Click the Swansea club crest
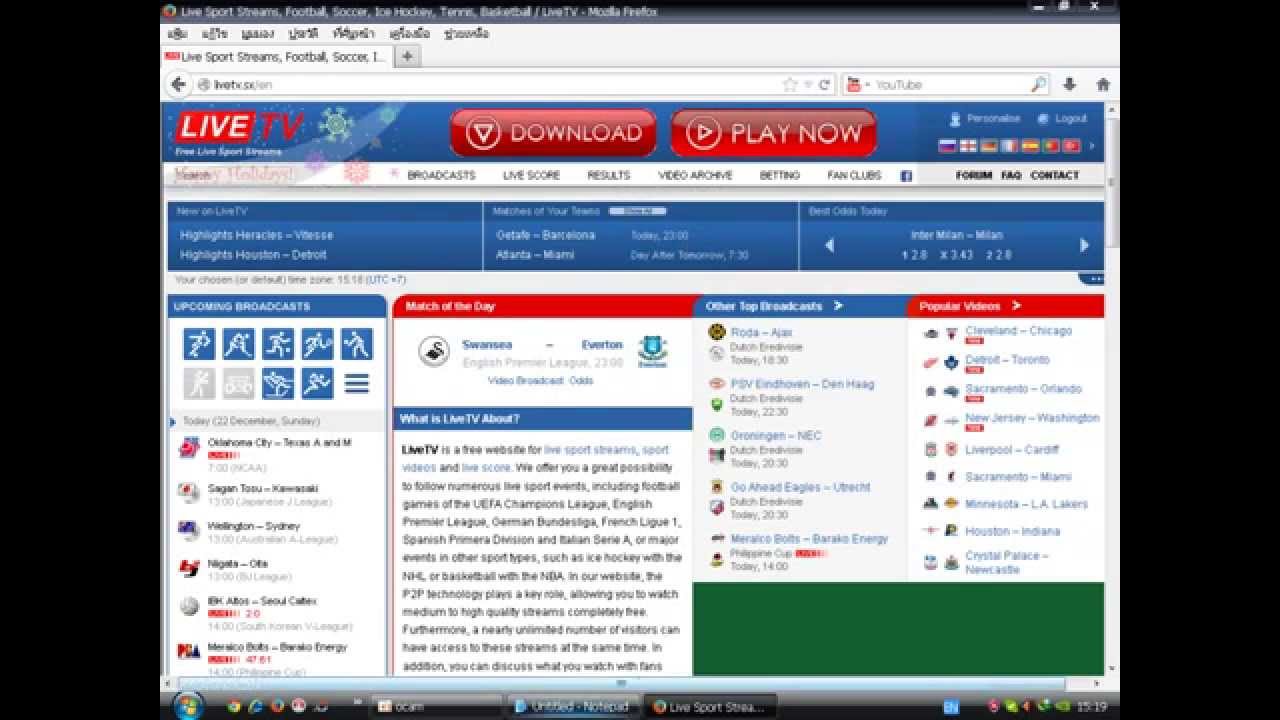Screen dimensions: 1280x720 (x=434, y=352)
